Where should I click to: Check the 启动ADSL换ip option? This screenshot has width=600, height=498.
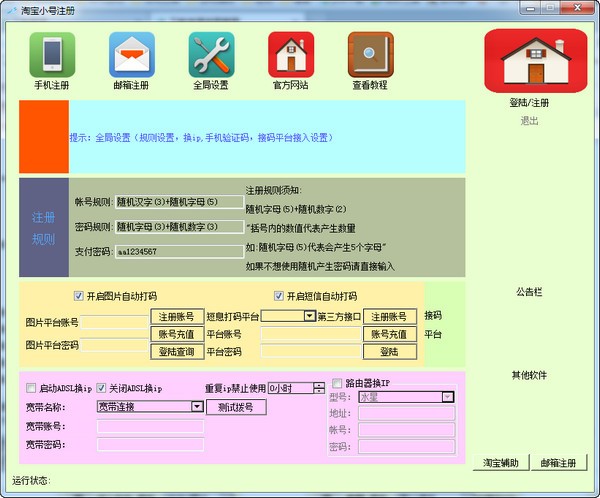click(31, 388)
